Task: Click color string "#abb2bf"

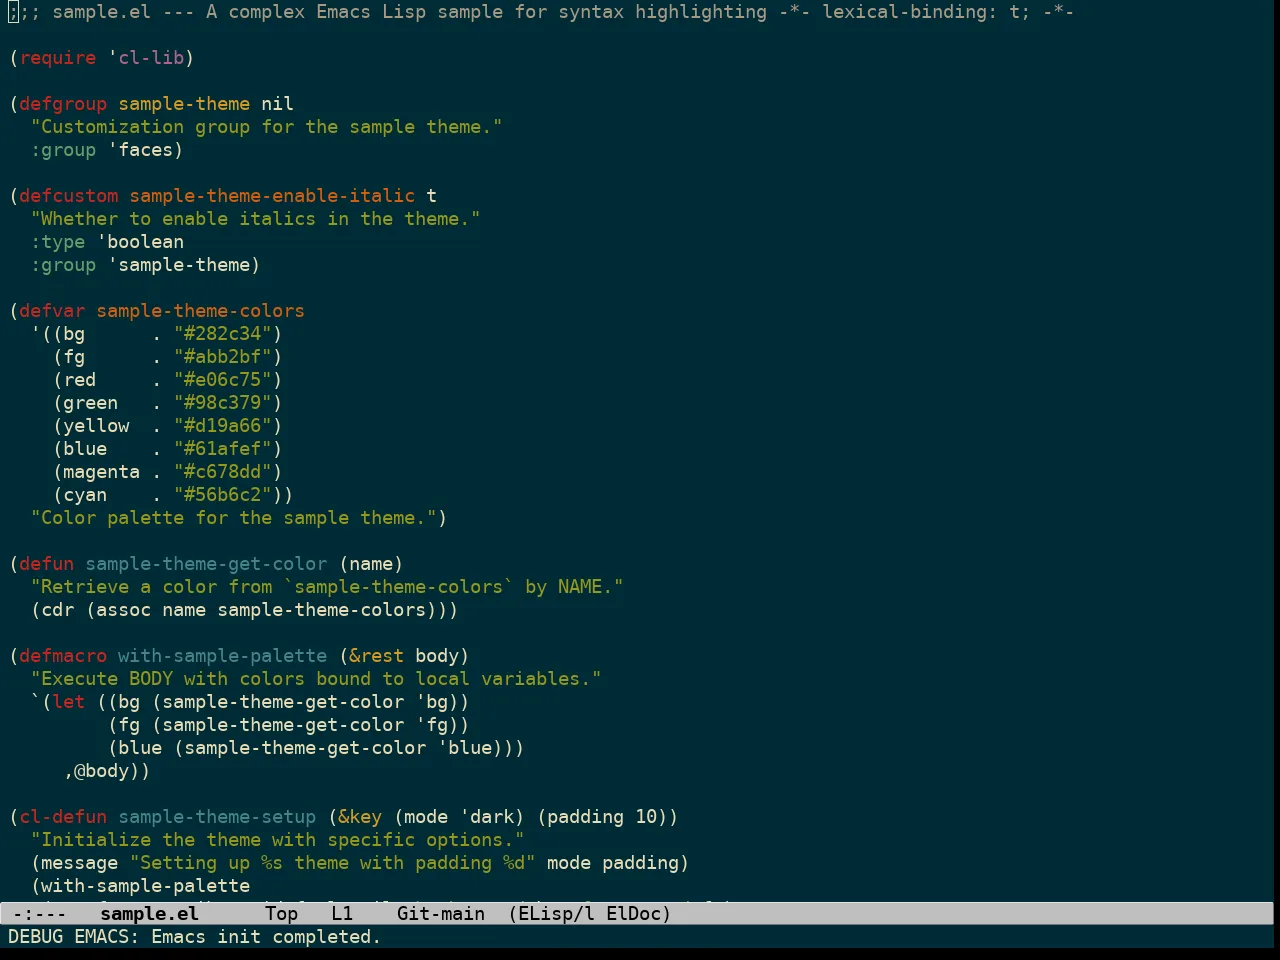Action: pos(223,357)
